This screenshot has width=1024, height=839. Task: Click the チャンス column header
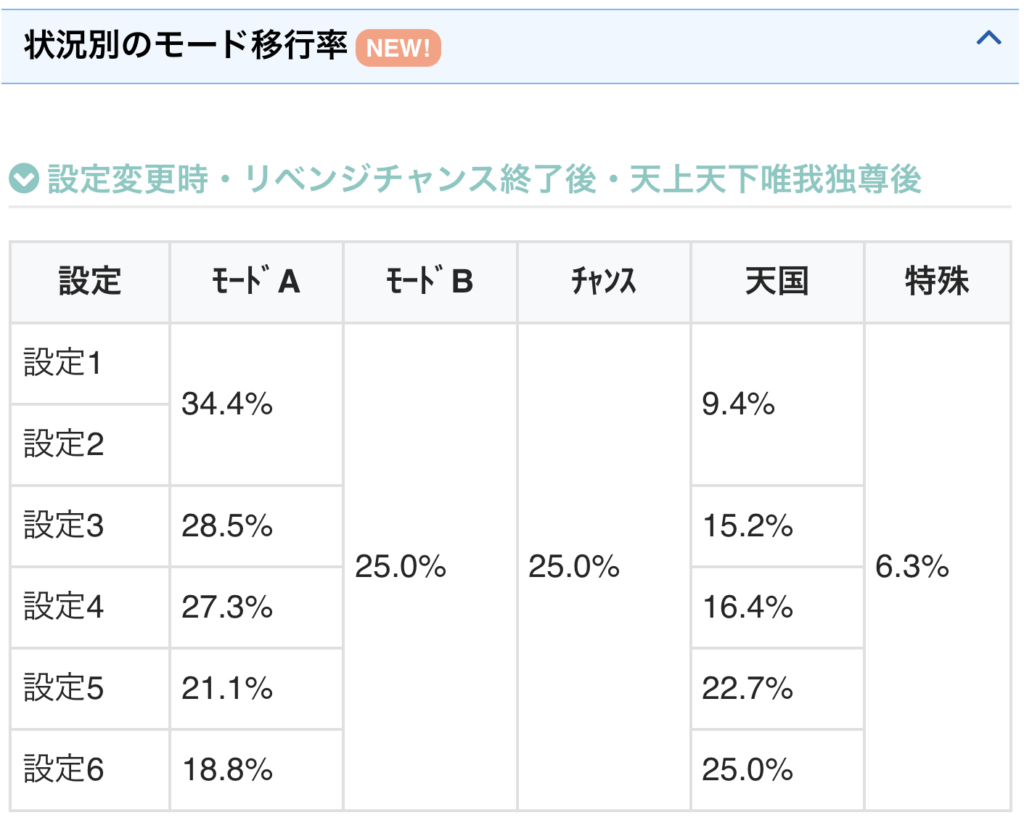tap(603, 282)
